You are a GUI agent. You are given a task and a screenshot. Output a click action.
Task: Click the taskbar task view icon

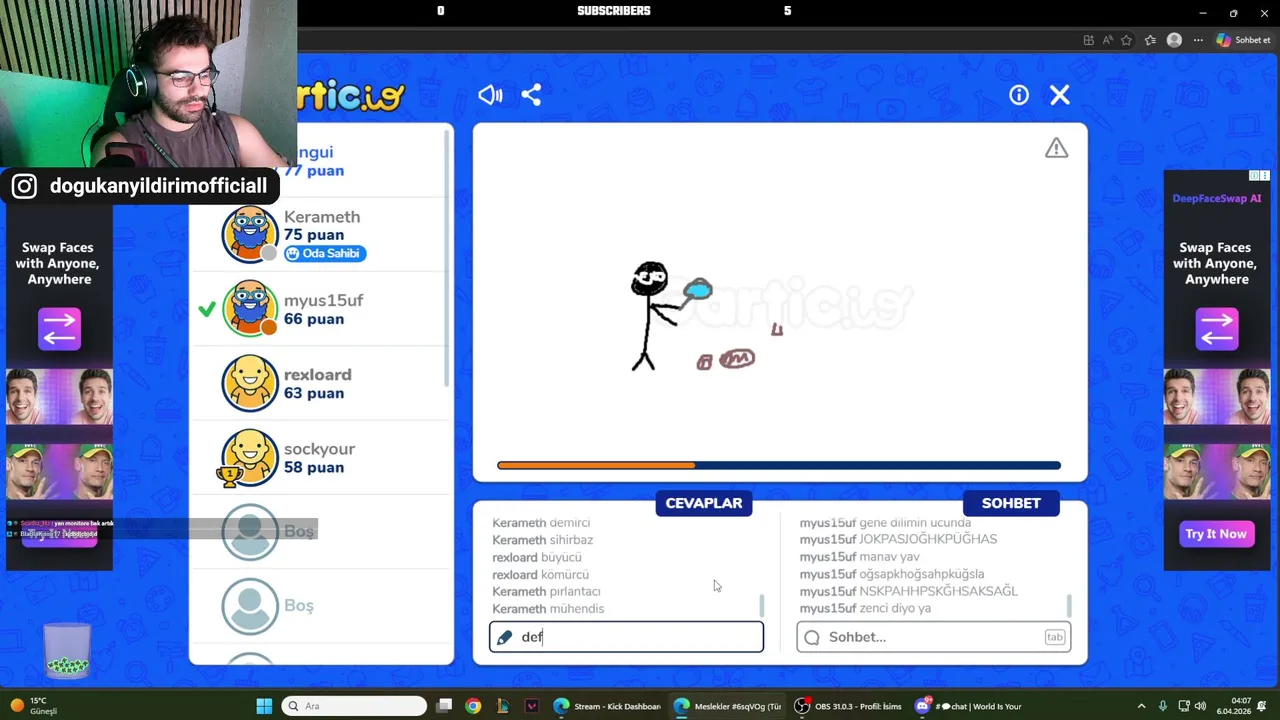pos(445,706)
